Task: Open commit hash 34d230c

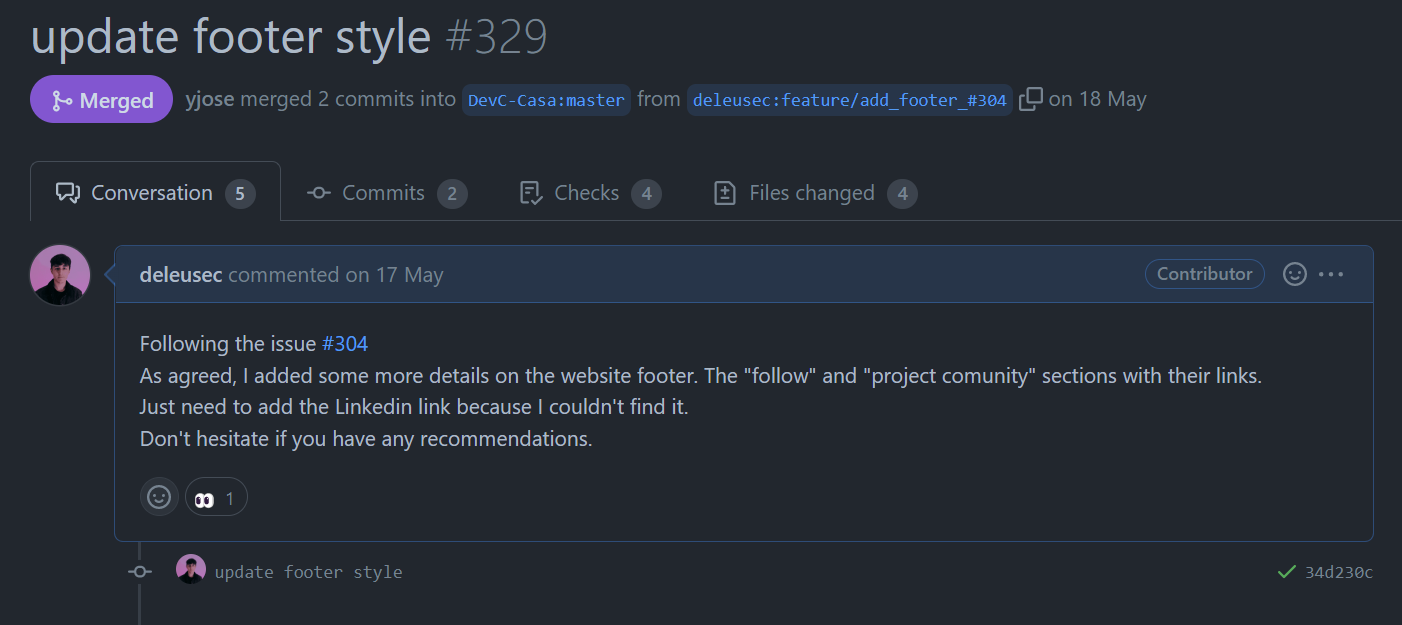Action: 1339,572
